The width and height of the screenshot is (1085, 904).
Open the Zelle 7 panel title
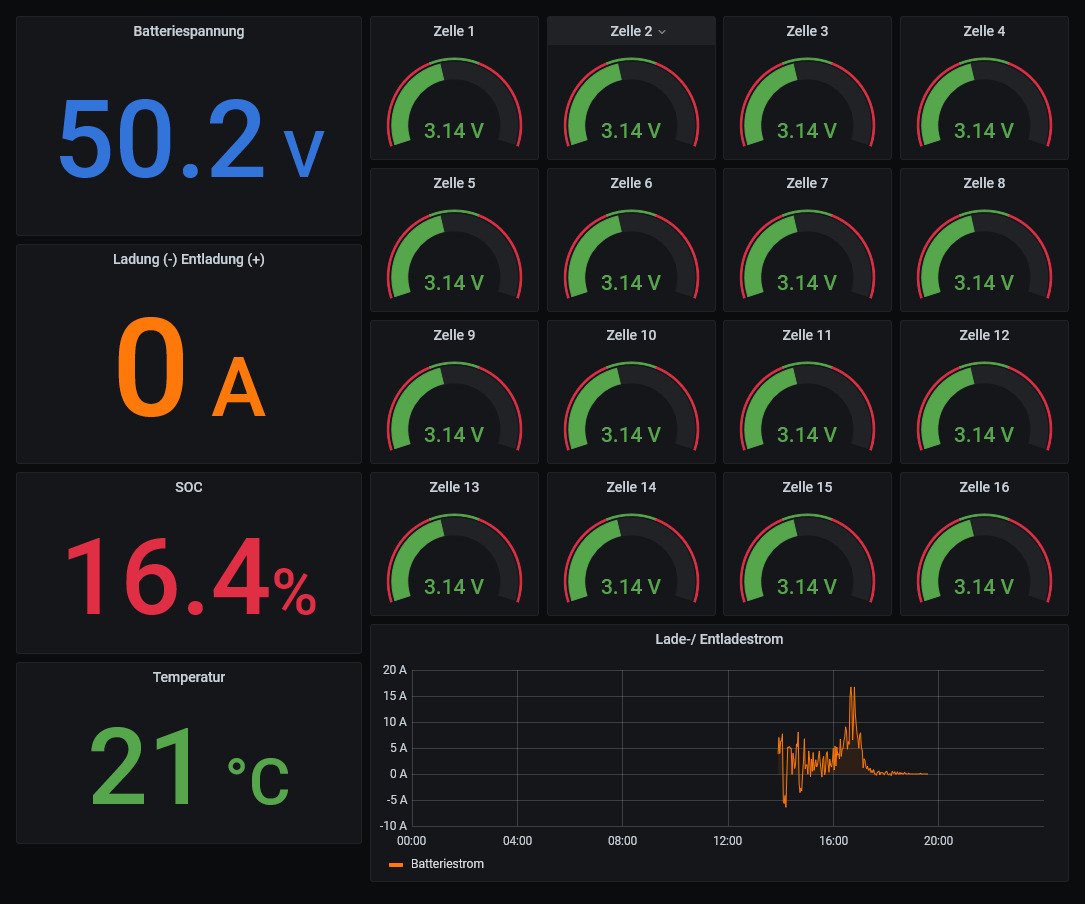tap(807, 183)
